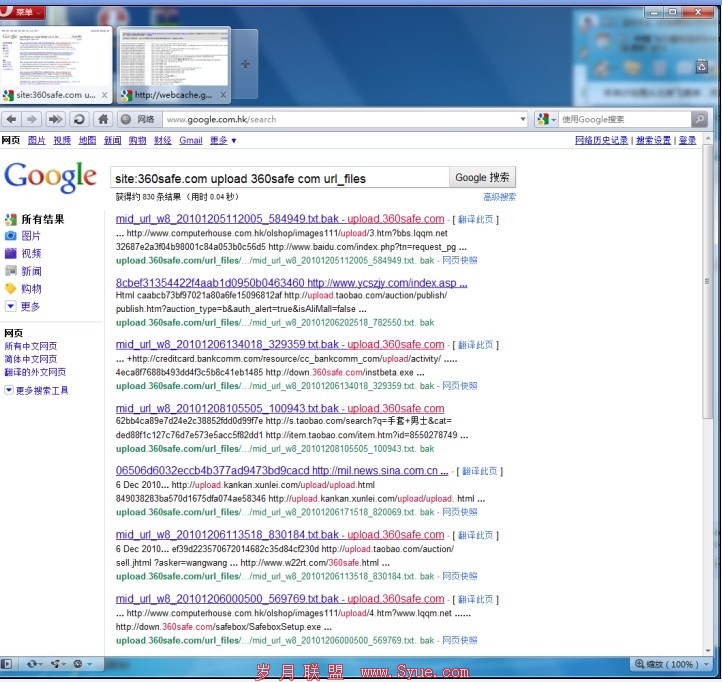722x682 pixels.
Task: Click 翻译此页 for the 329359 result
Action: click(476, 345)
